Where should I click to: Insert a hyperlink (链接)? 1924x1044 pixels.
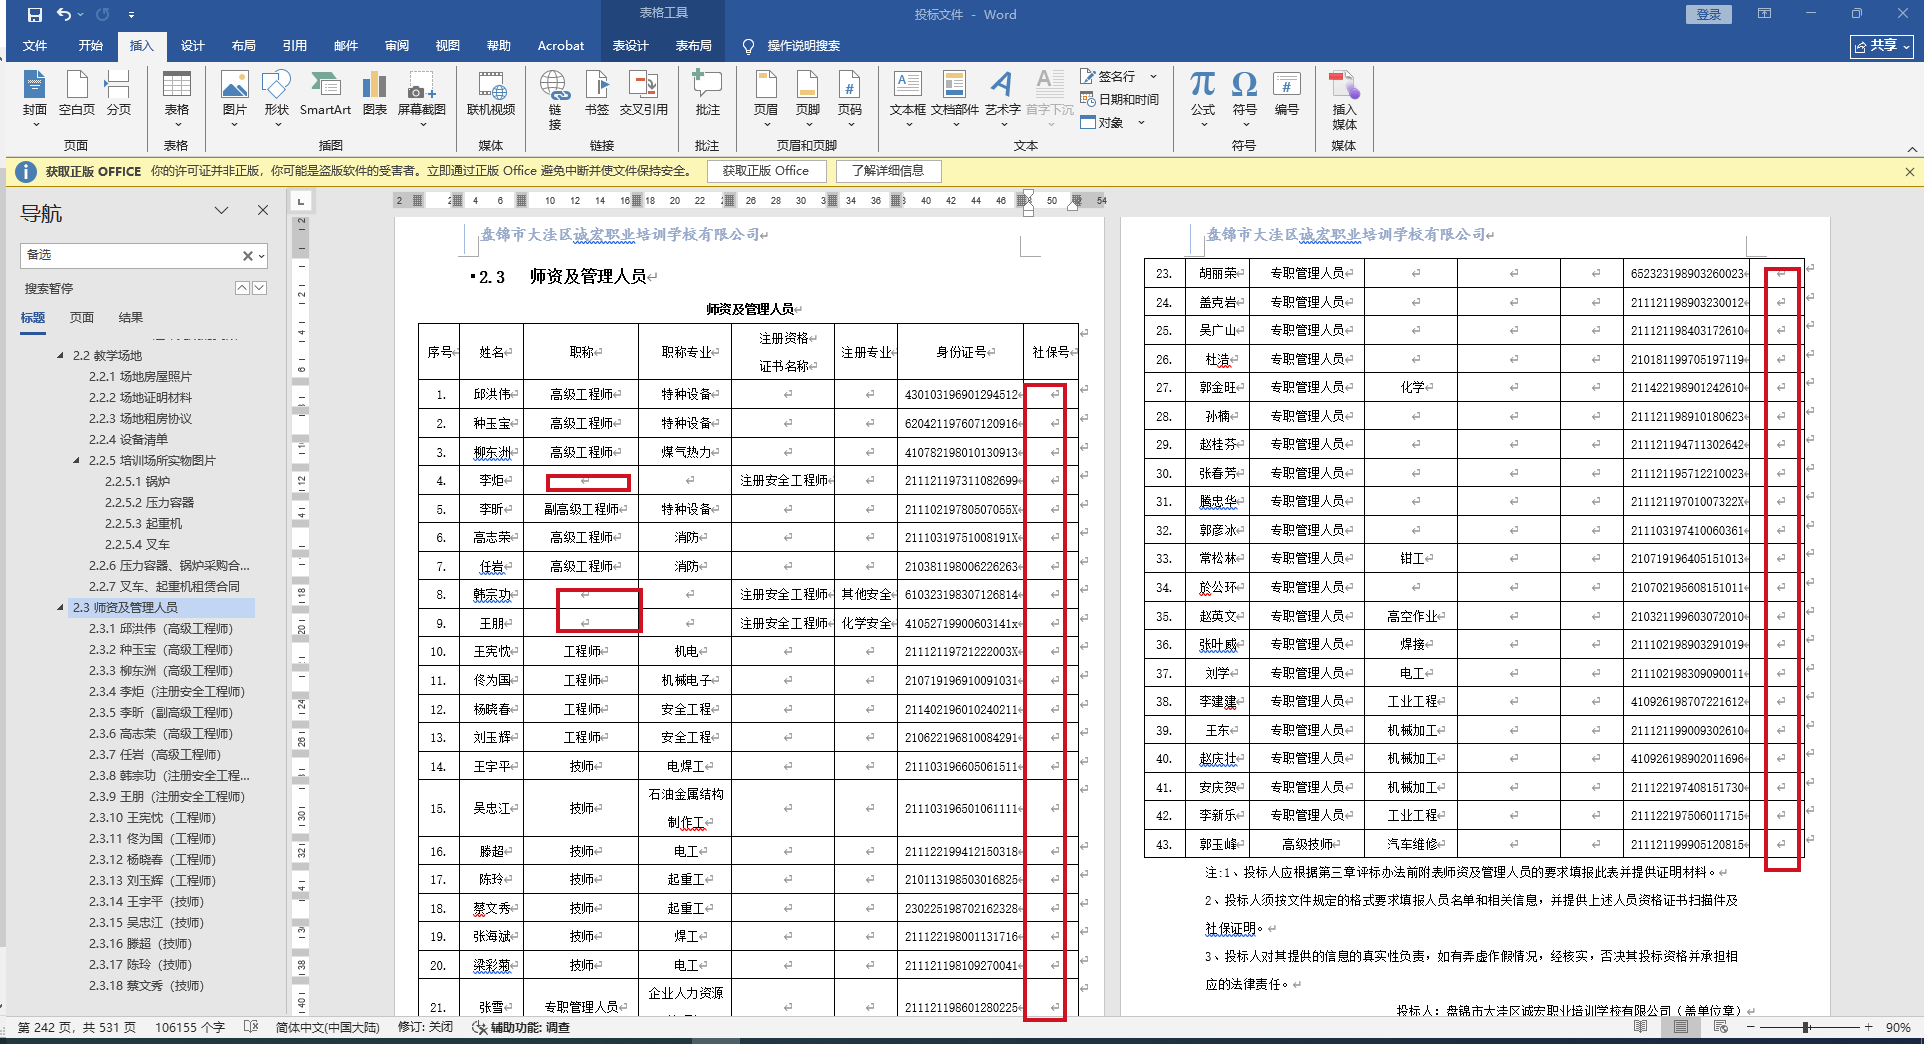555,100
